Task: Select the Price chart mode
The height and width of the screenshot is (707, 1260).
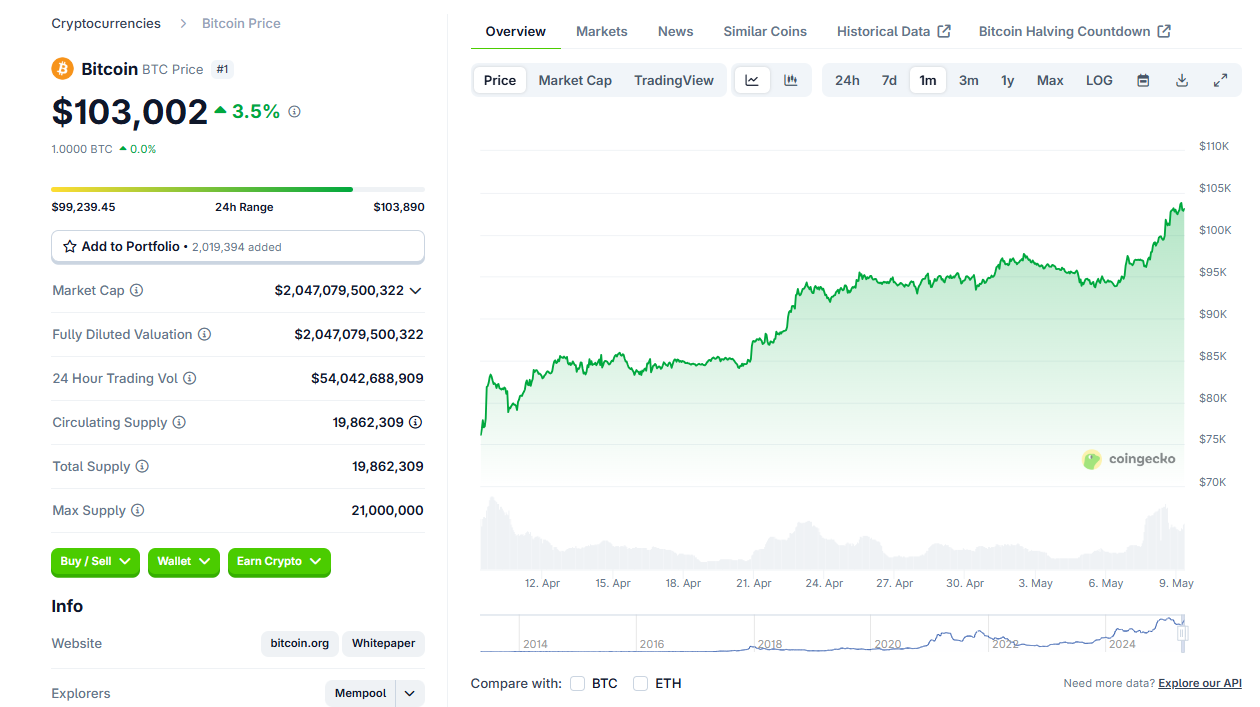Action: pos(500,80)
